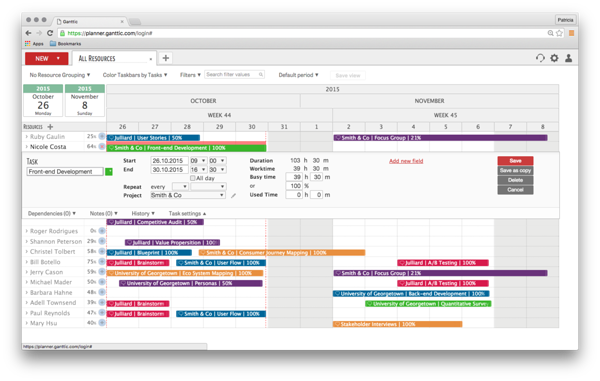Screen dimensions: 600x381
Task: Click the red circle for Nicole Costa
Action: 102,147
